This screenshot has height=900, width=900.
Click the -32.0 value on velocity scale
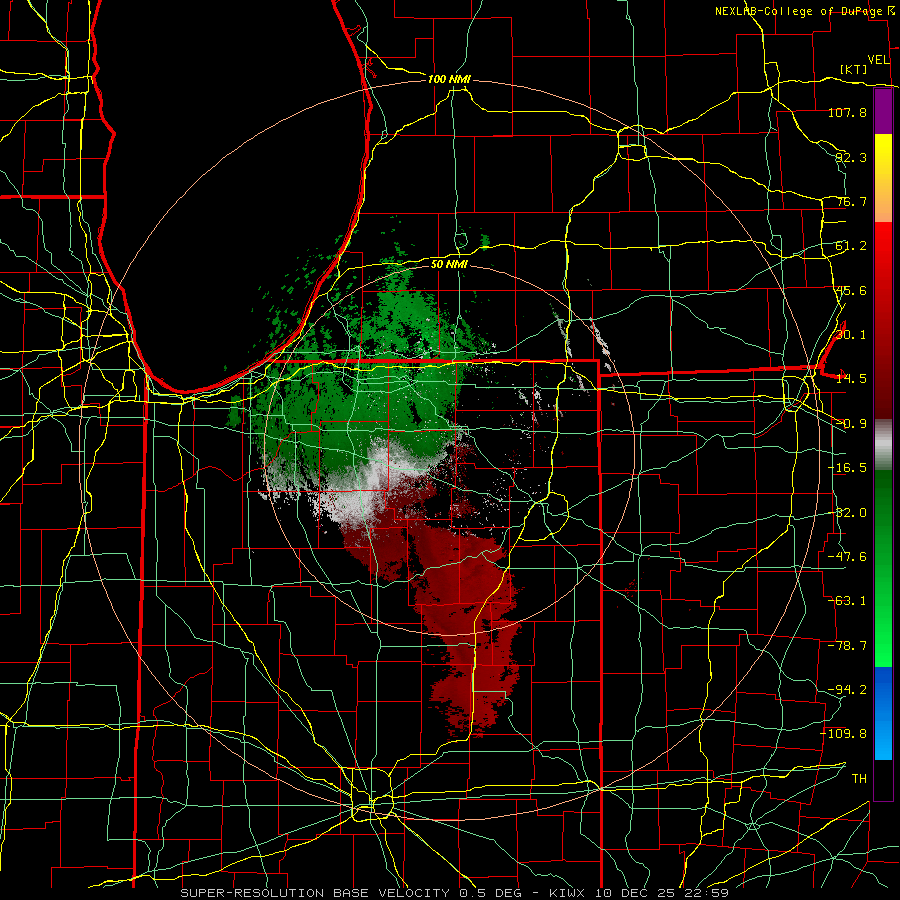pos(847,513)
